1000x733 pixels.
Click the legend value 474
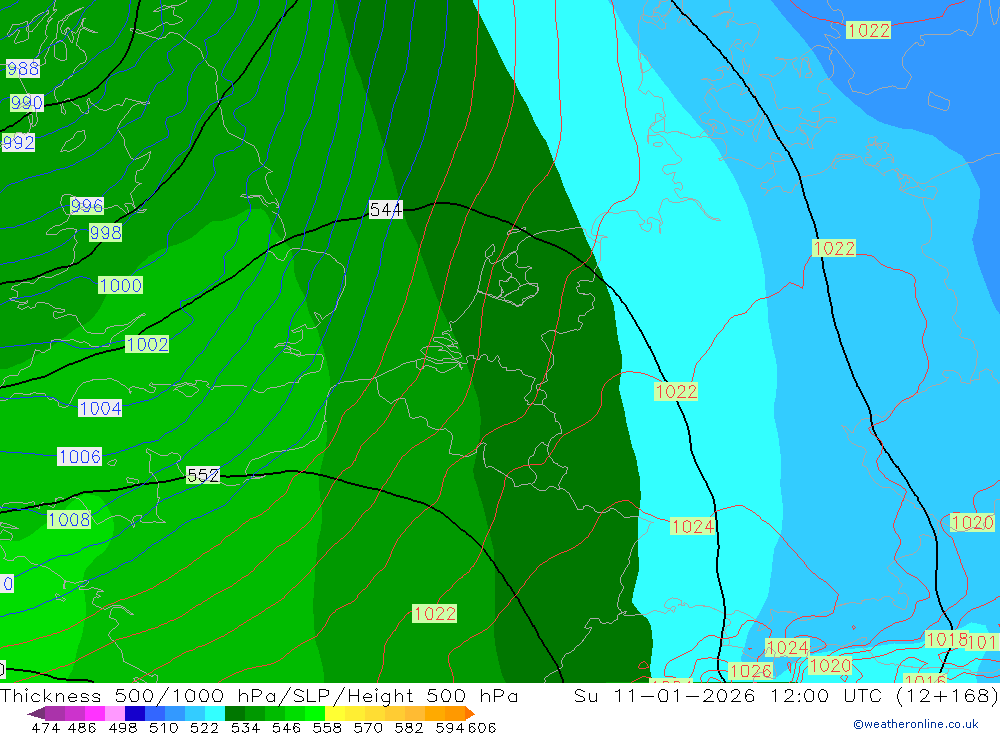(45, 727)
